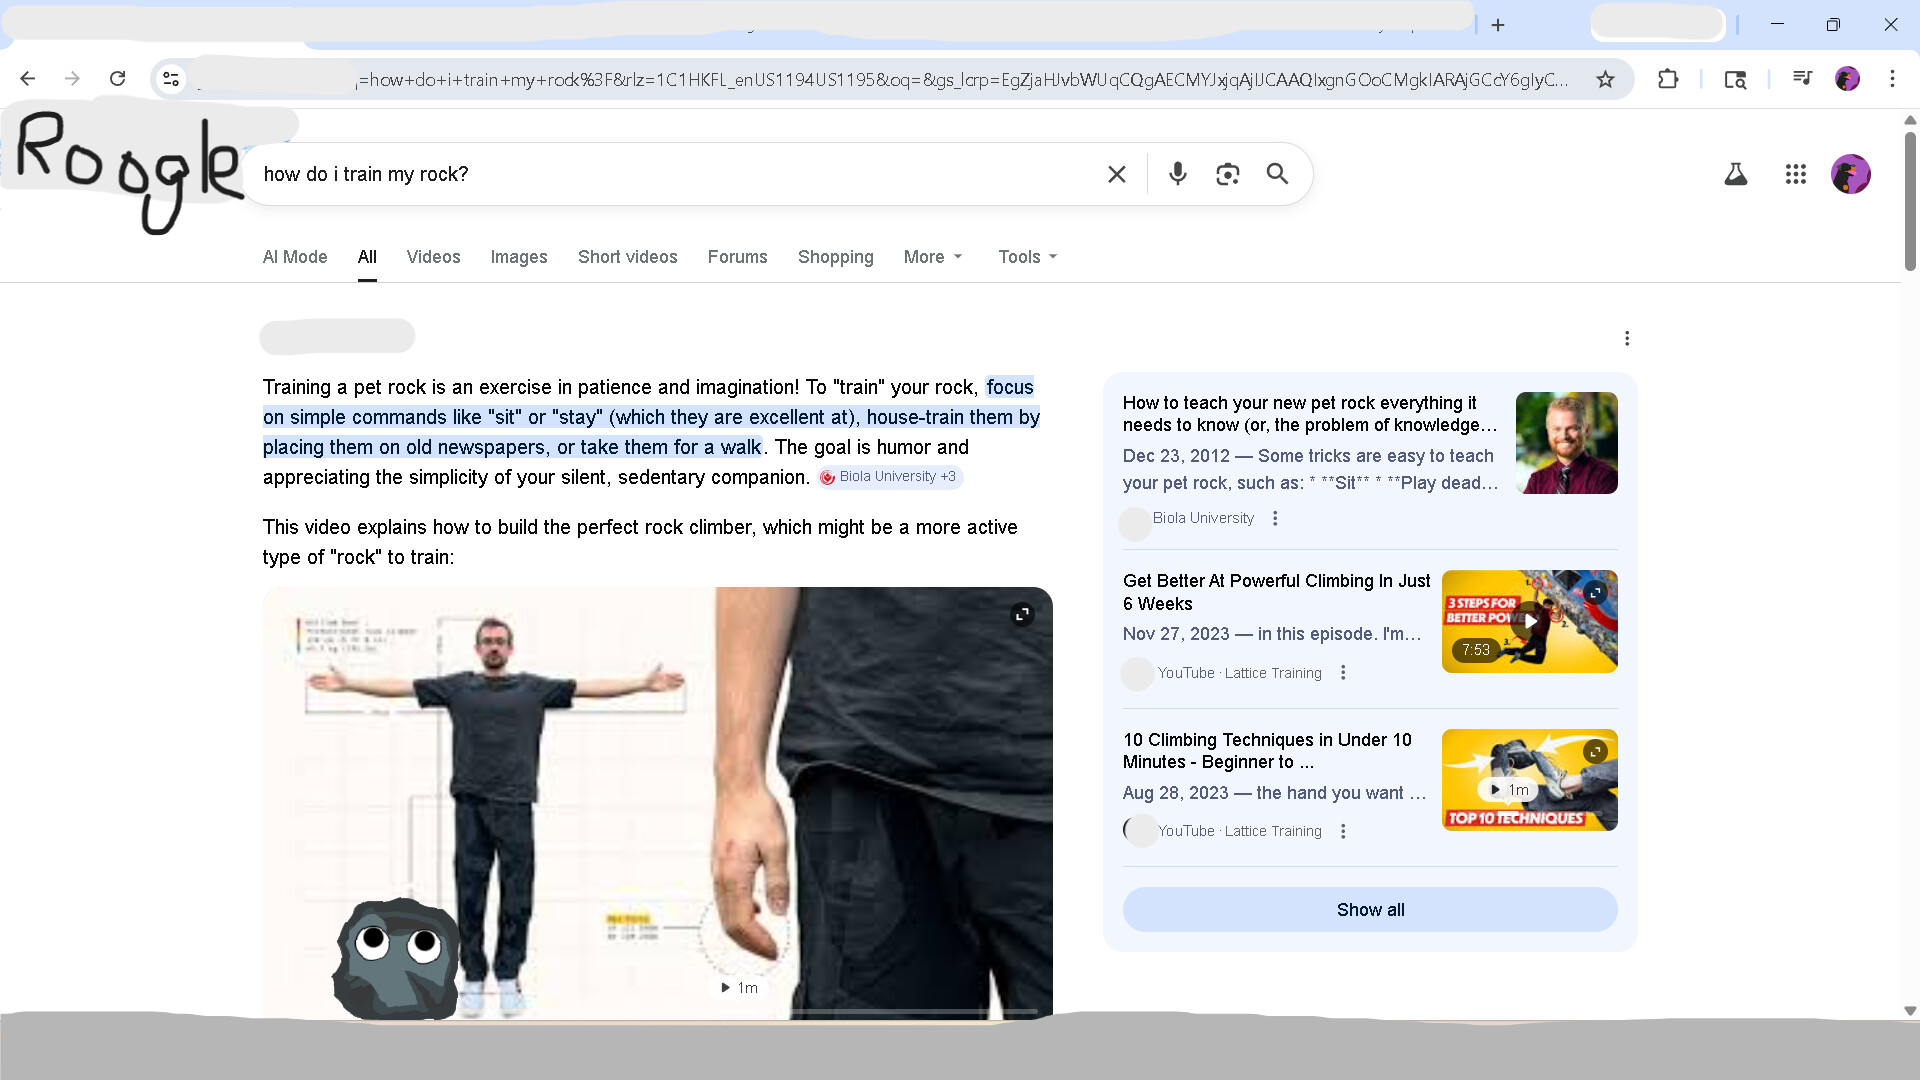The width and height of the screenshot is (1920, 1080).
Task: Bookmark this page with star icon
Action: (1605, 79)
